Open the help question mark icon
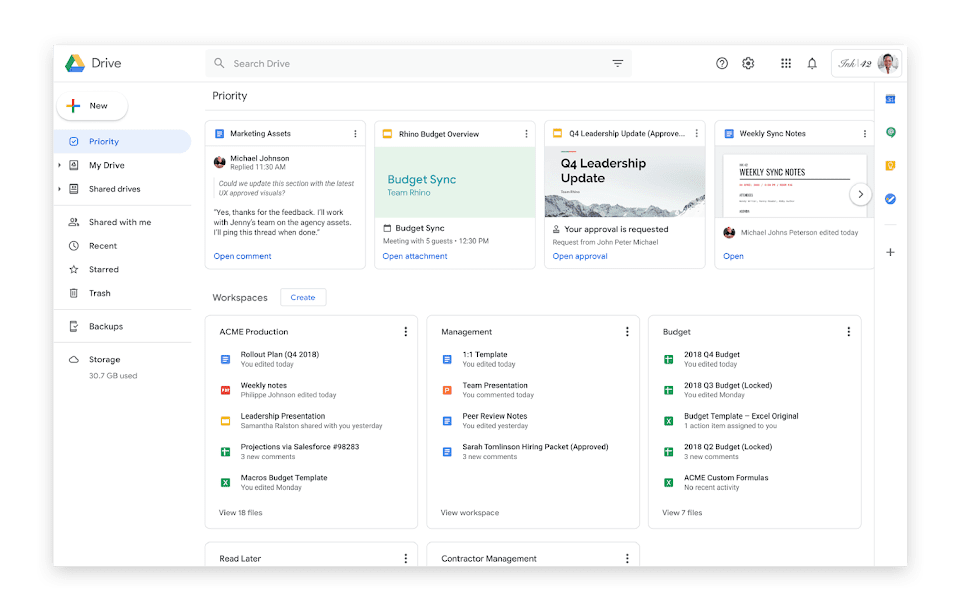 pos(722,63)
